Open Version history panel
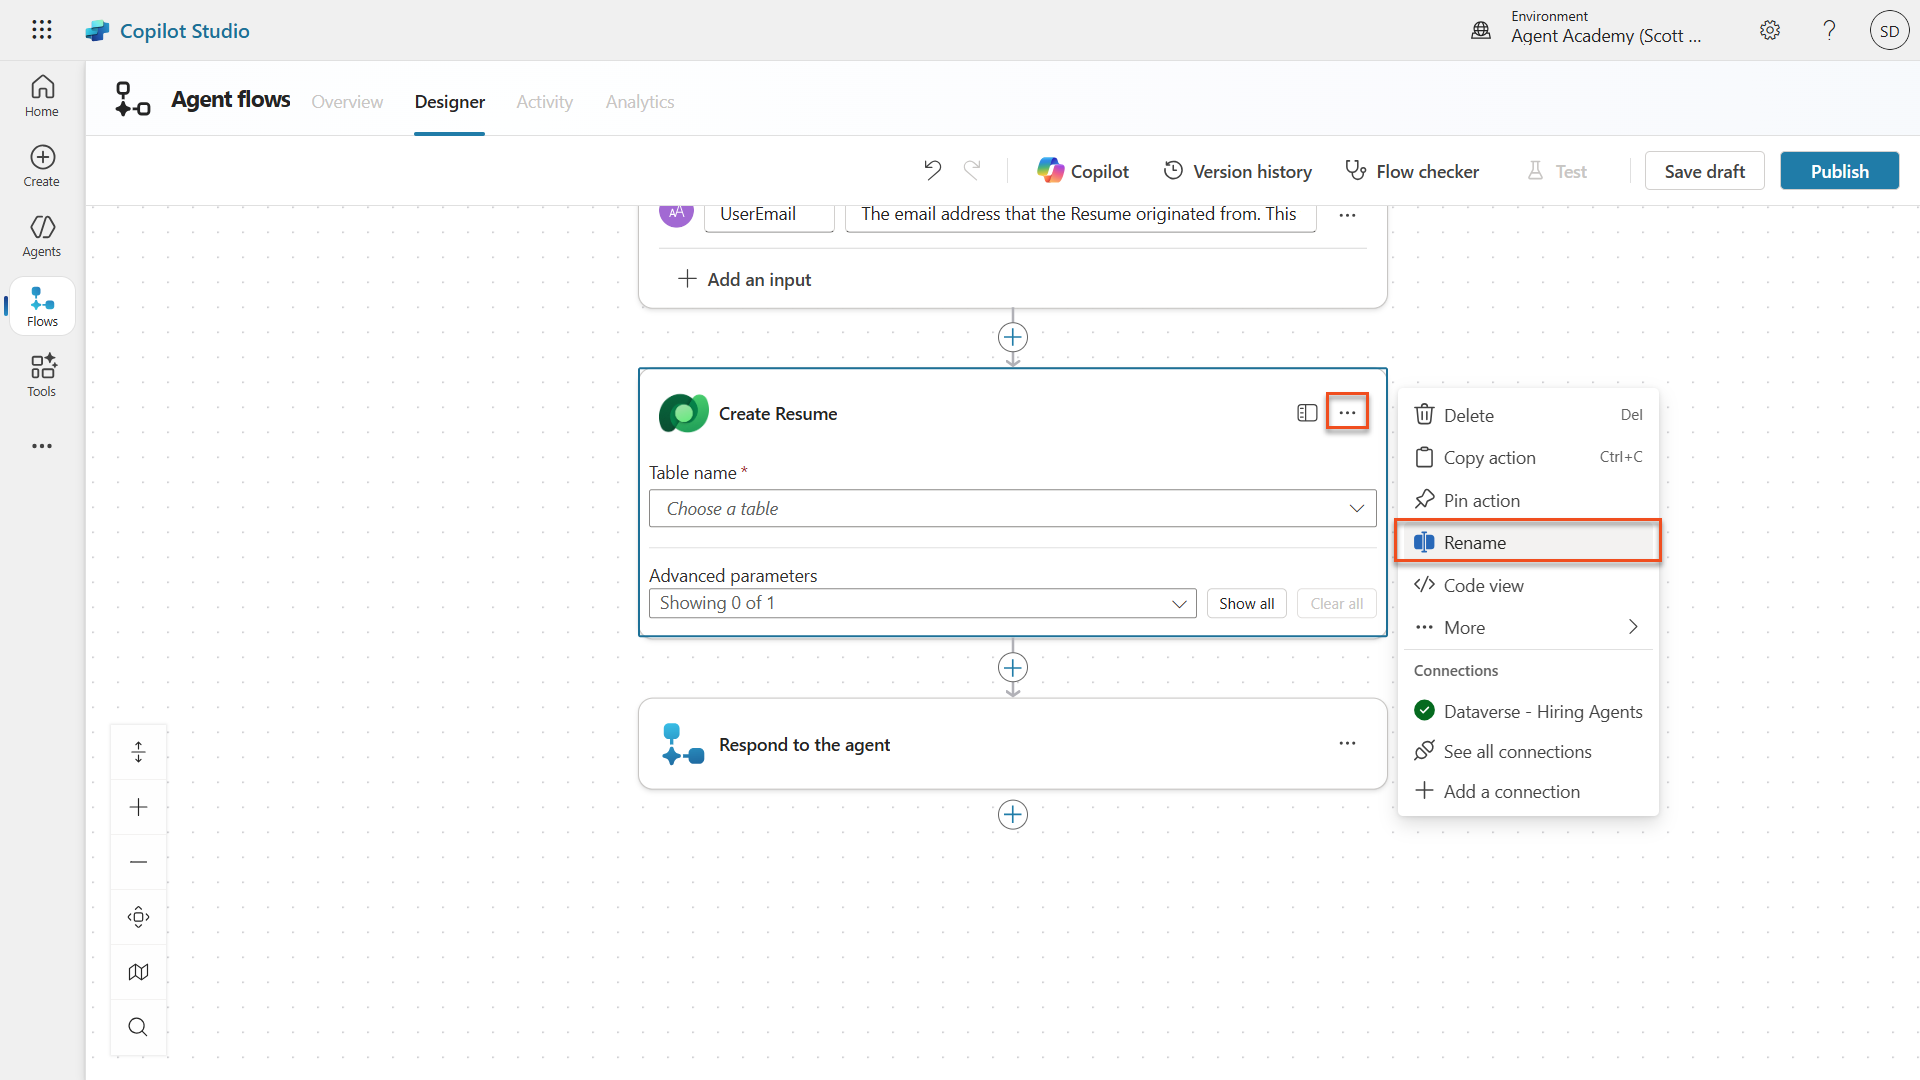1920x1080 pixels. [1237, 171]
